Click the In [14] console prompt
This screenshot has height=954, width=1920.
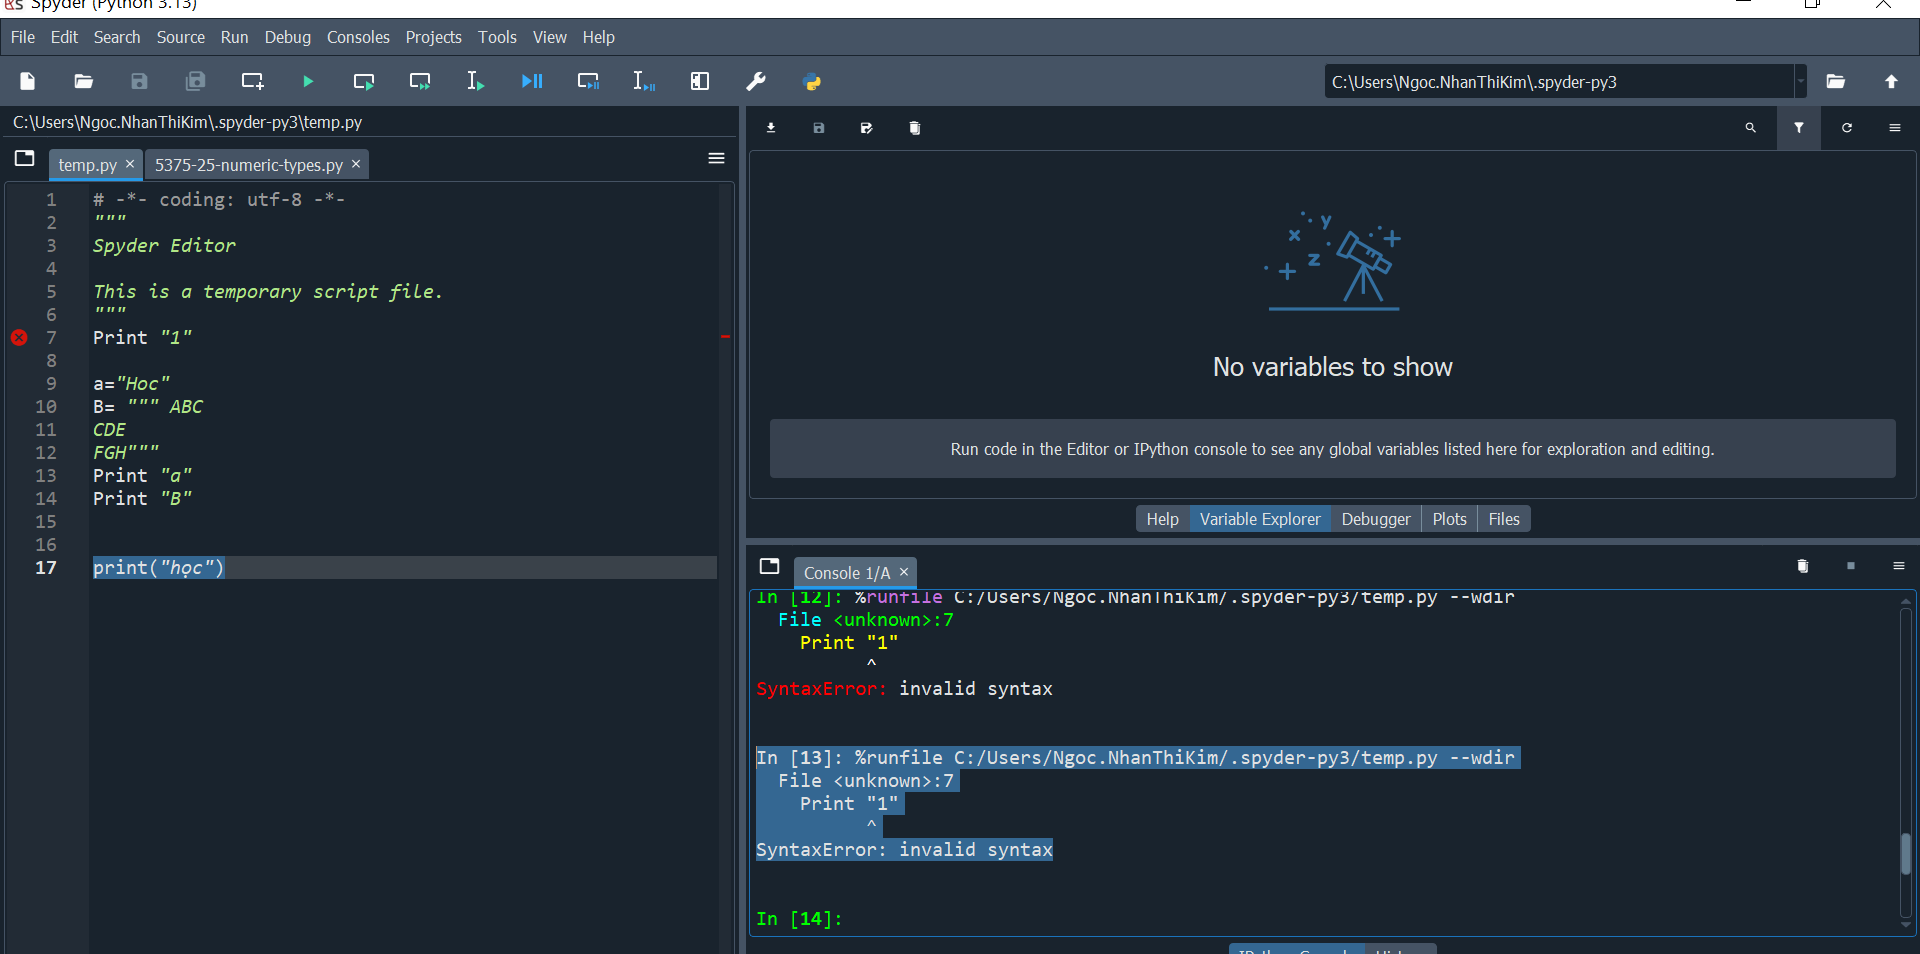799,919
